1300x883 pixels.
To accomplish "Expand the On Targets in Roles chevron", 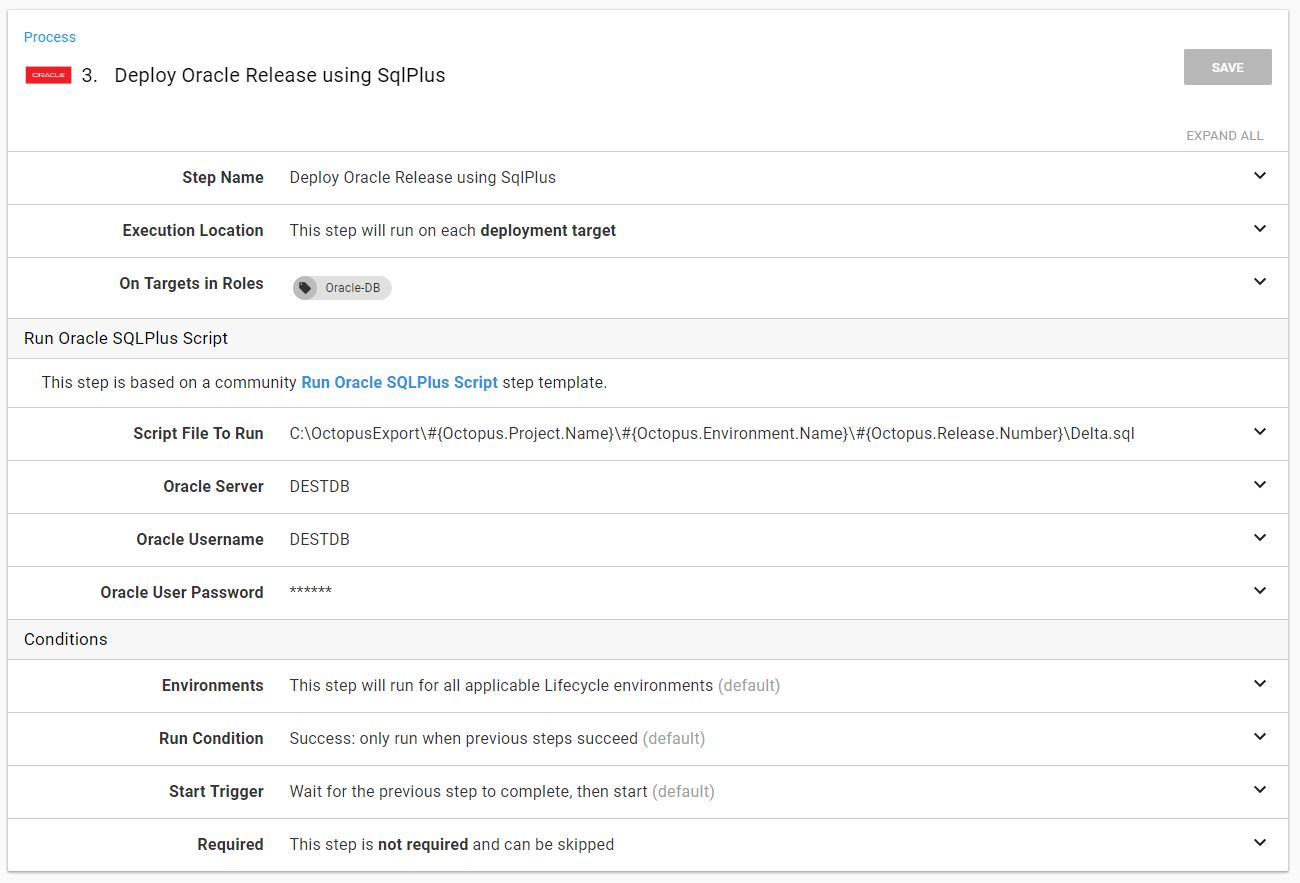I will [1259, 282].
